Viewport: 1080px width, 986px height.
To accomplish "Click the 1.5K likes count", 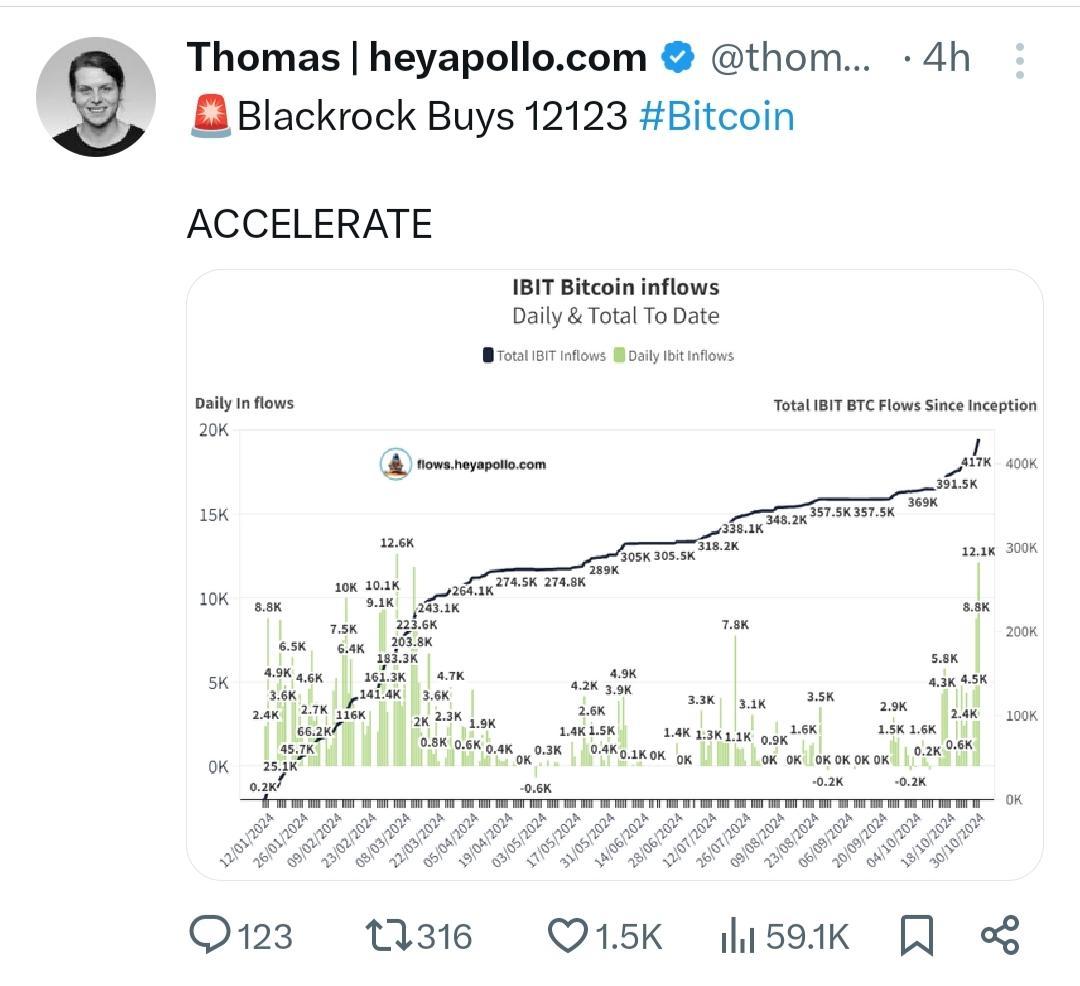I will 628,937.
